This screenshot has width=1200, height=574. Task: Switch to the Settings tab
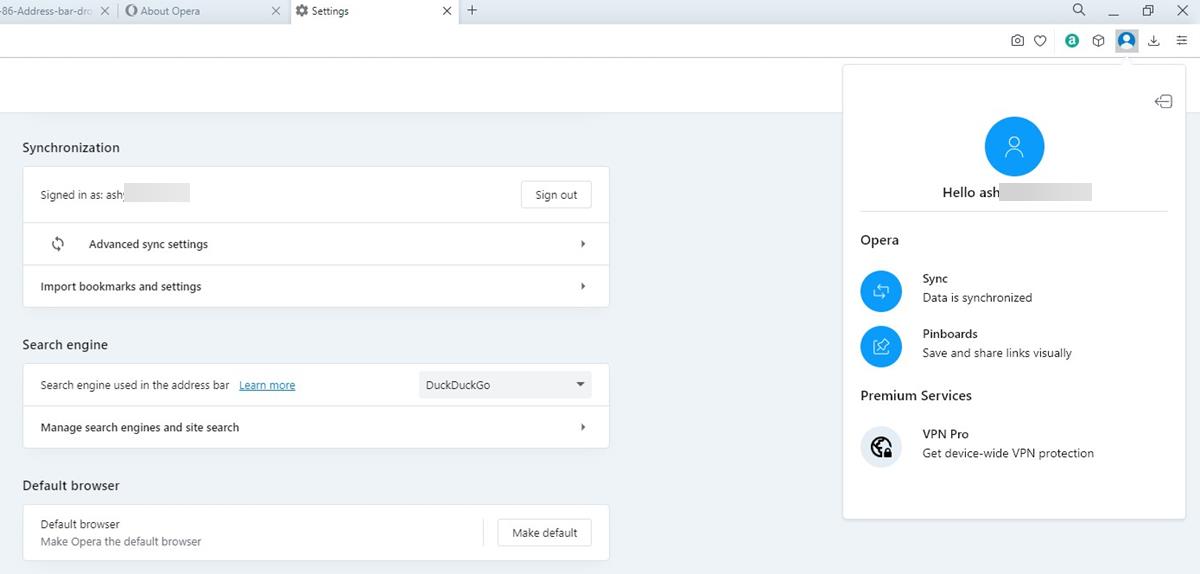point(374,11)
